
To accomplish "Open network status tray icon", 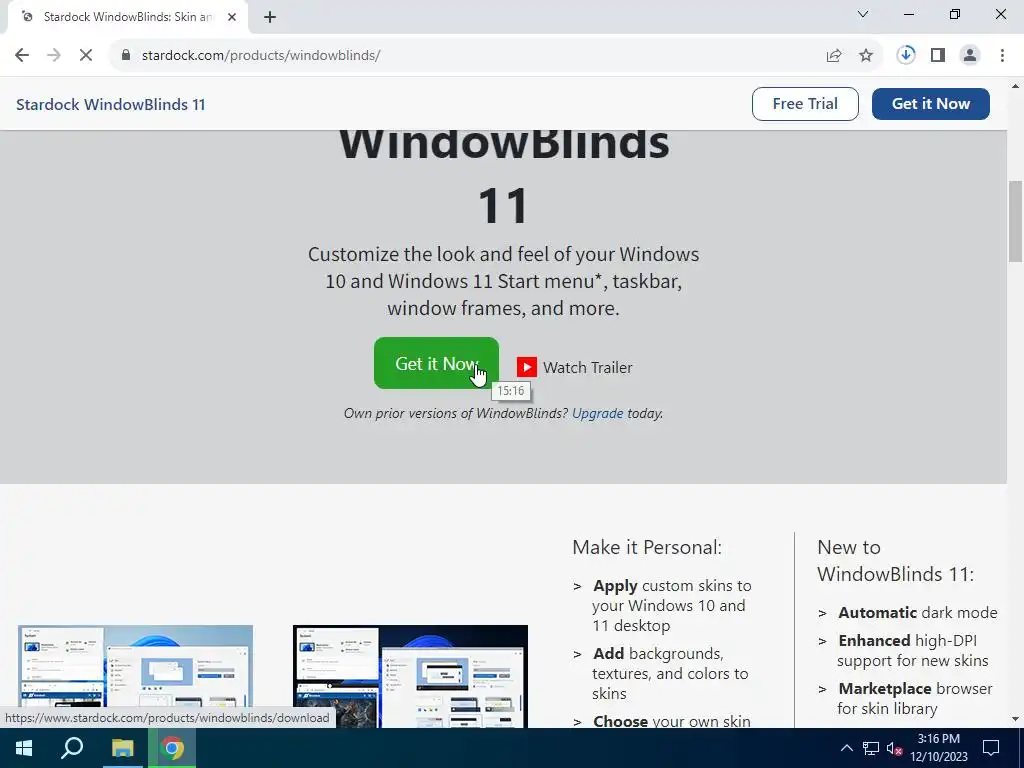I will 871,748.
